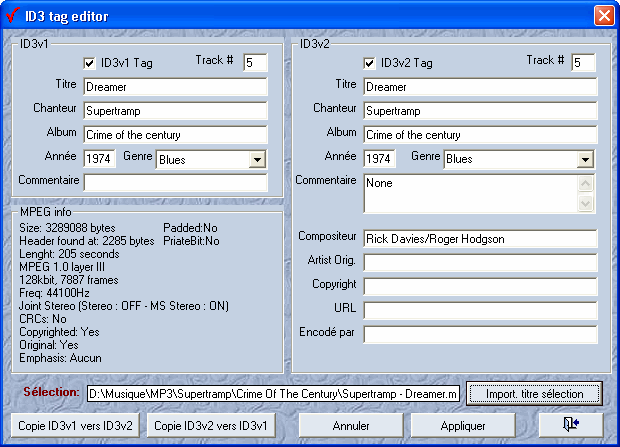
Task: Click the ID3v1 Année field
Action: (99, 159)
